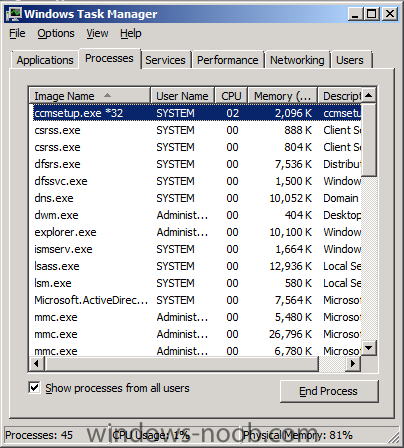
Task: Open the Options menu
Action: click(x=56, y=33)
